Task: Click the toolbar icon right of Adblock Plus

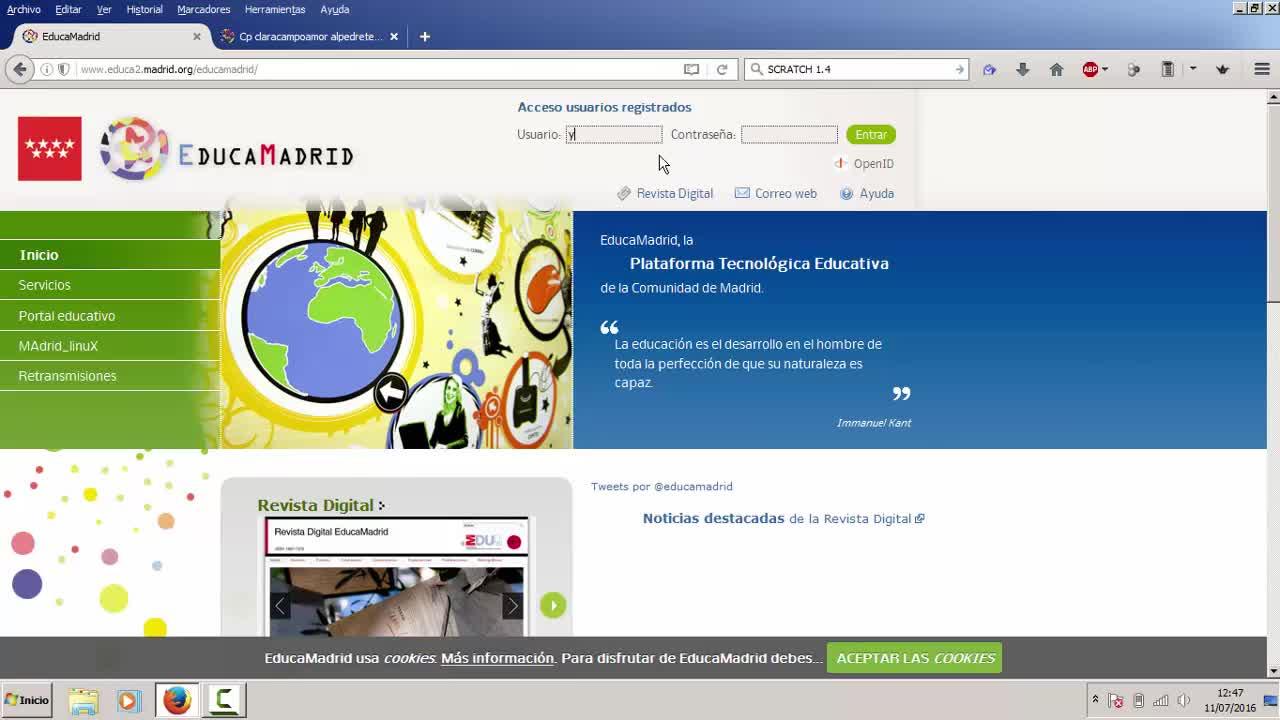Action: coord(1133,69)
